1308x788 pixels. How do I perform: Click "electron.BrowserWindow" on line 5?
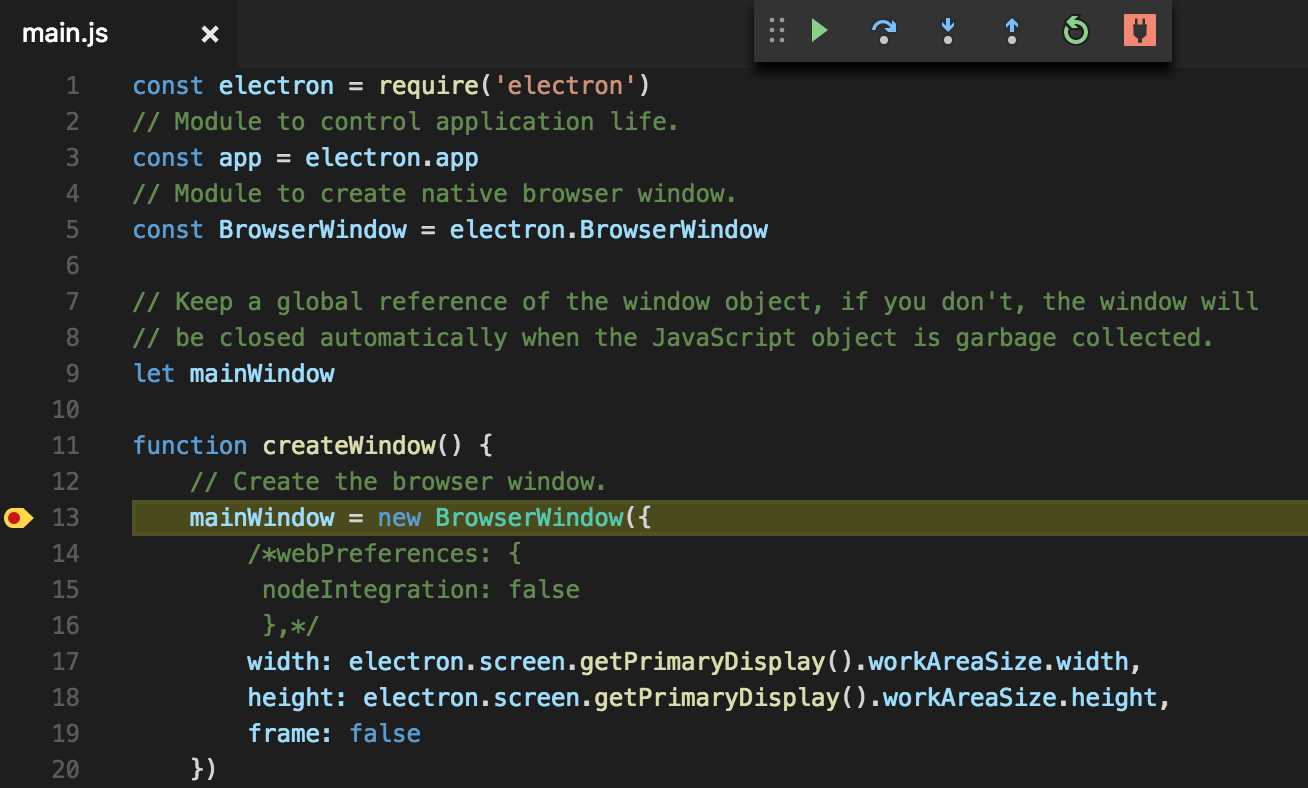[609, 230]
